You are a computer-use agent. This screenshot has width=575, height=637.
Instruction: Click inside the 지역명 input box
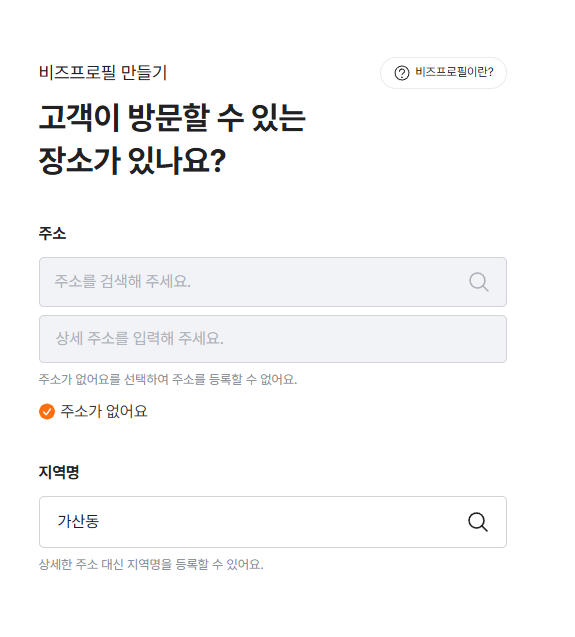click(x=273, y=522)
